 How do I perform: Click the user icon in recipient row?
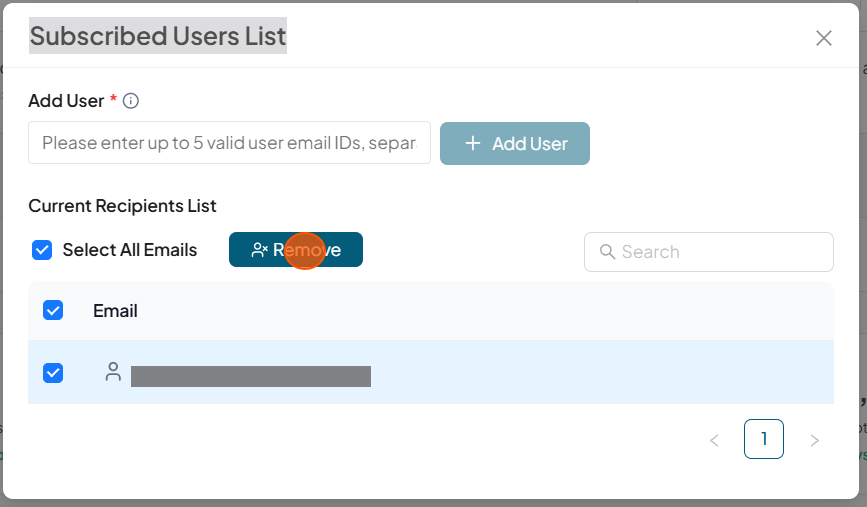113,372
